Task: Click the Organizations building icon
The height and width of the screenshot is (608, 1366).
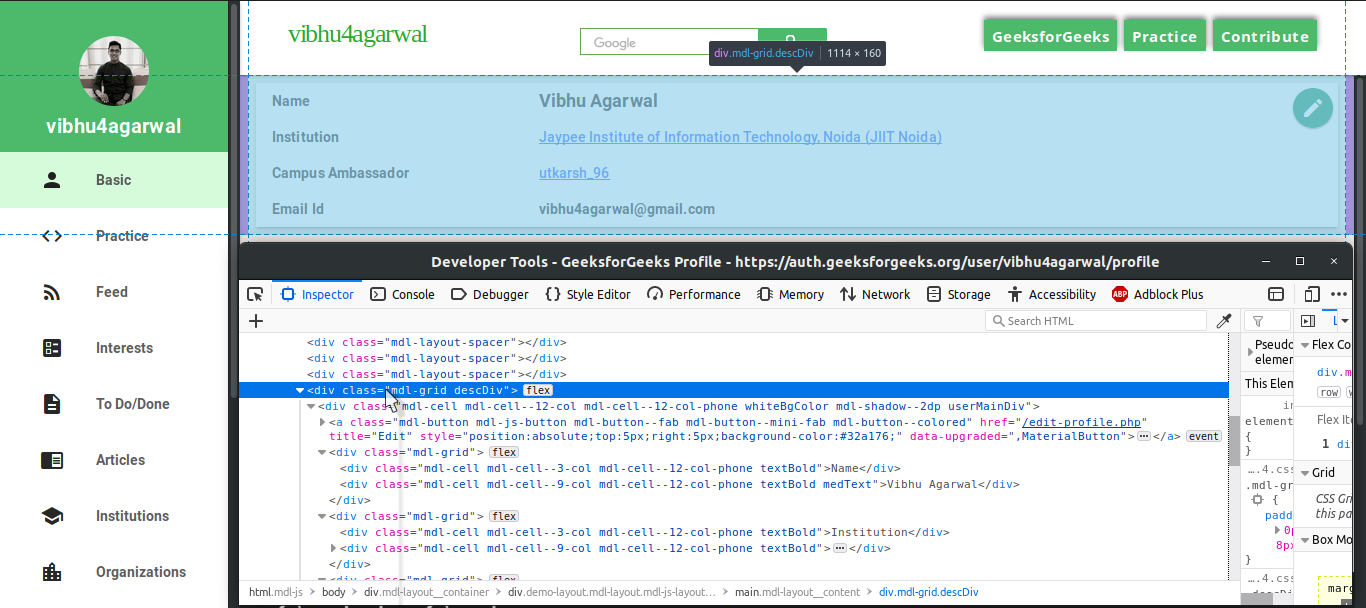Action: click(52, 572)
